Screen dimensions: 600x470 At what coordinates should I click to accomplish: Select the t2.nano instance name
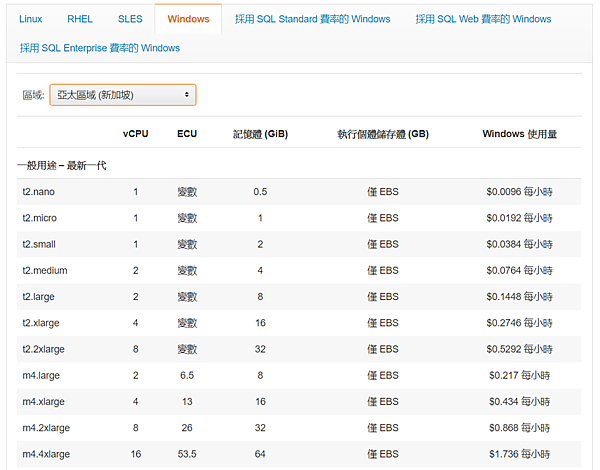pos(39,192)
